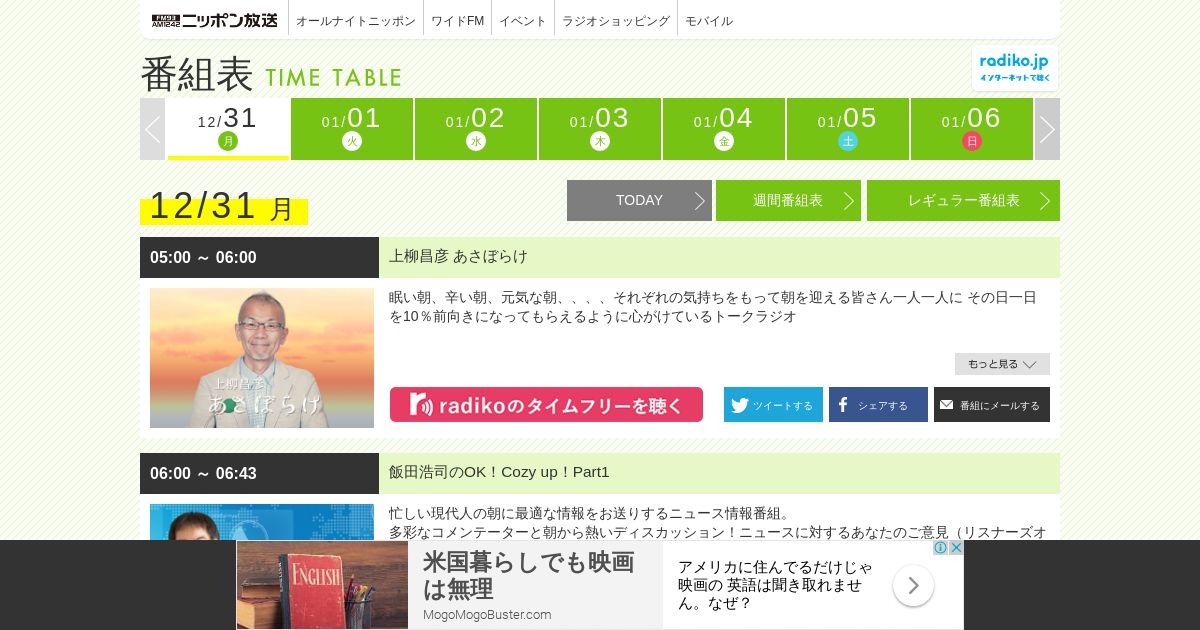The width and height of the screenshot is (1200, 630).
Task: Select the 01/04 Friday date tab
Action: coord(724,129)
